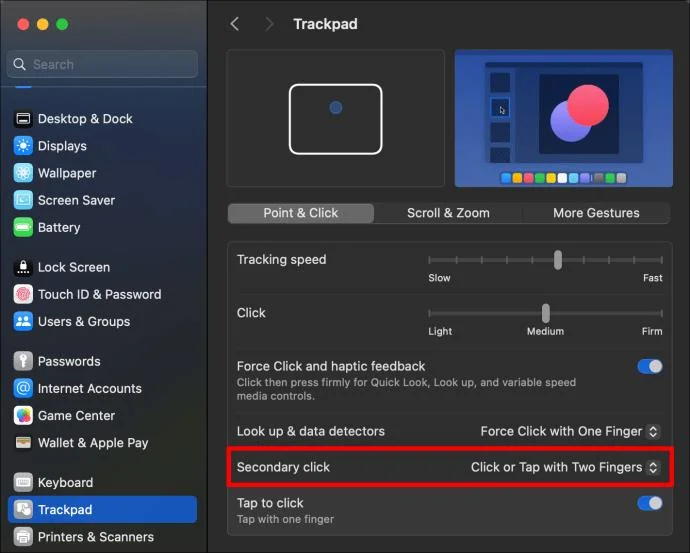Click the Displays sun icon
690x553 pixels.
tap(23, 146)
